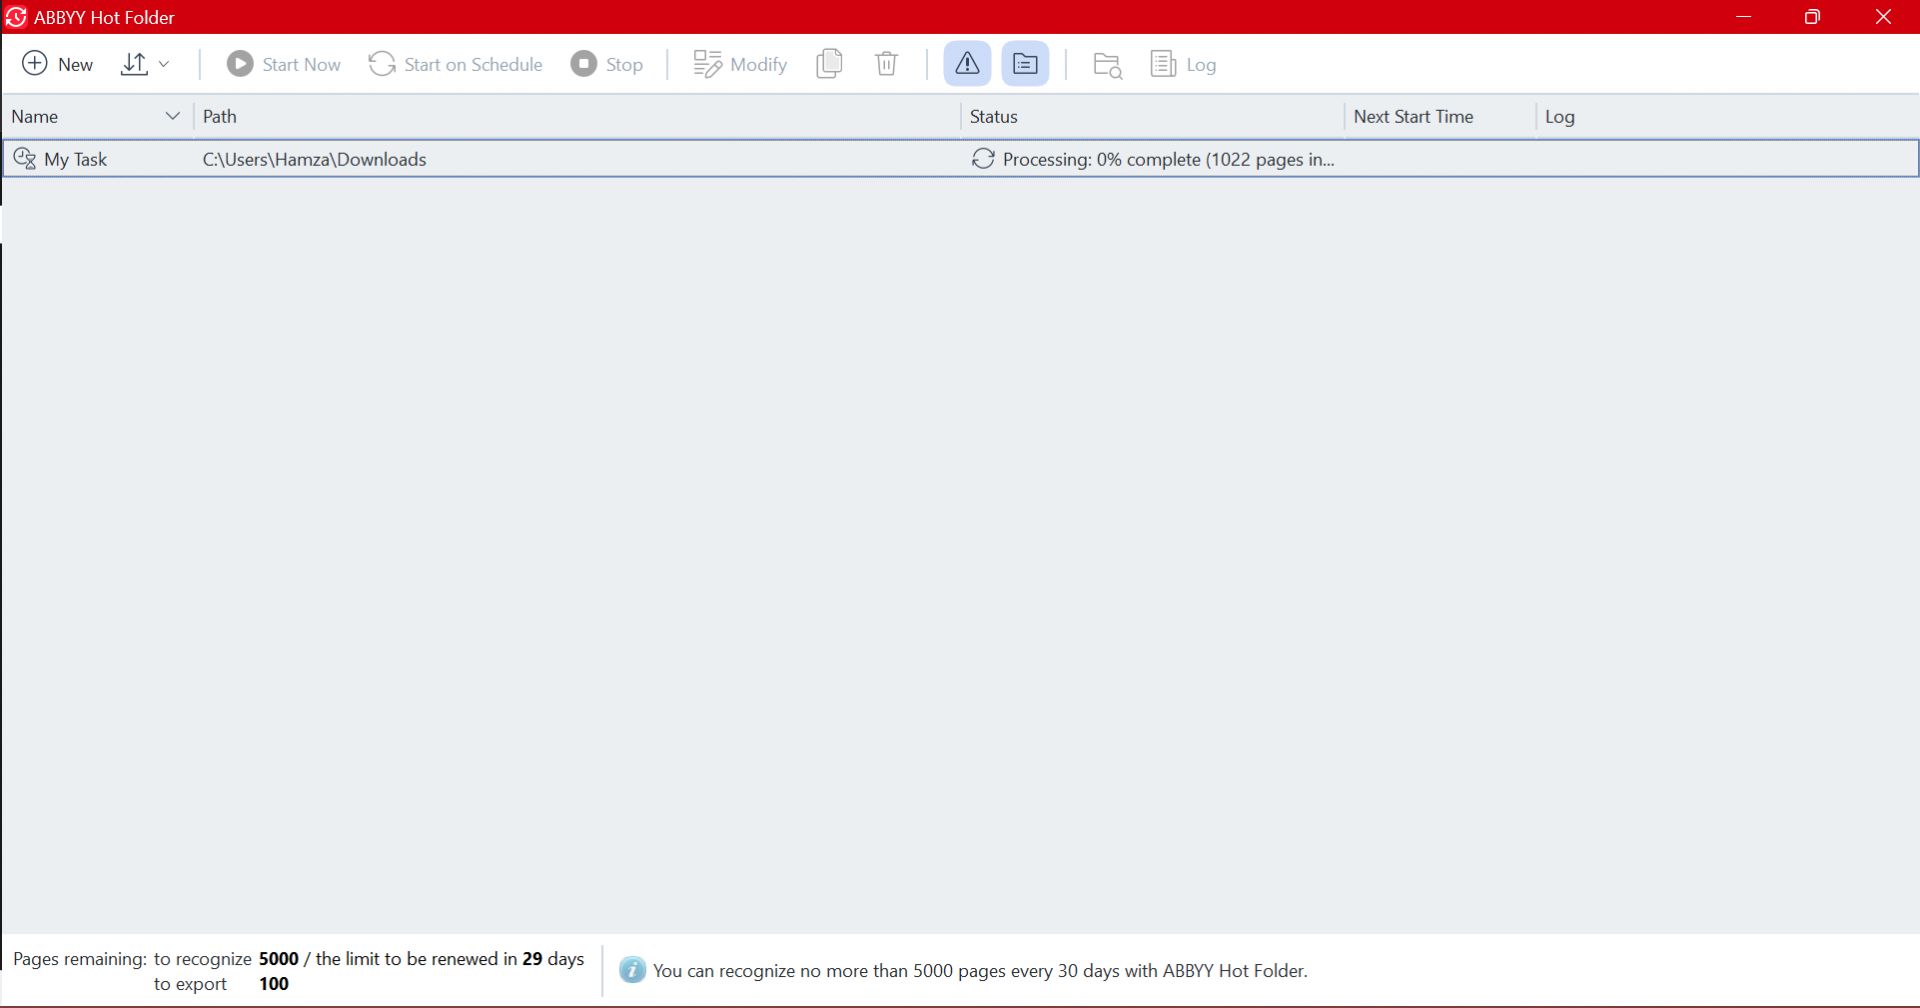Click the Start Now button
1920x1008 pixels.
283,64
